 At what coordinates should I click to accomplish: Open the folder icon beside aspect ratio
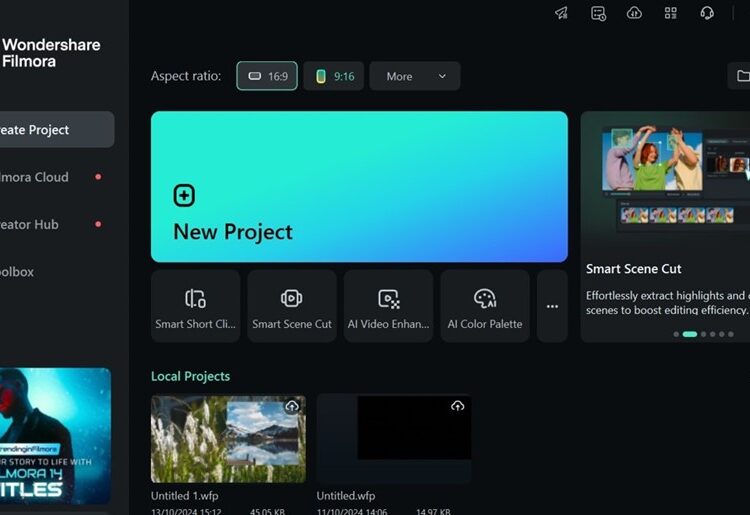[x=742, y=76]
